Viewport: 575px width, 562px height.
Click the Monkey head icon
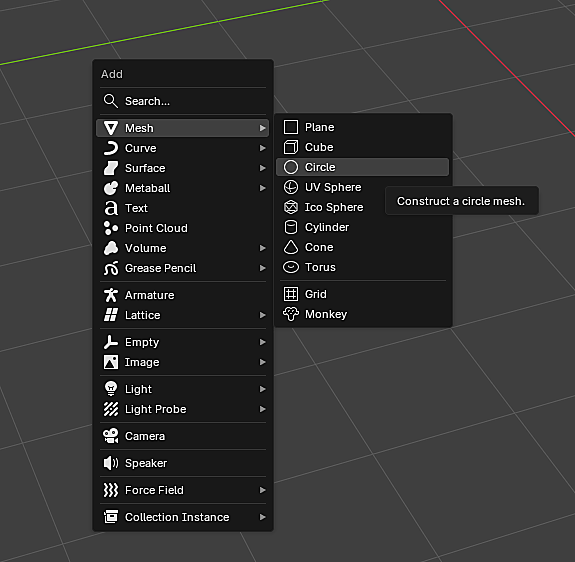[x=291, y=314]
